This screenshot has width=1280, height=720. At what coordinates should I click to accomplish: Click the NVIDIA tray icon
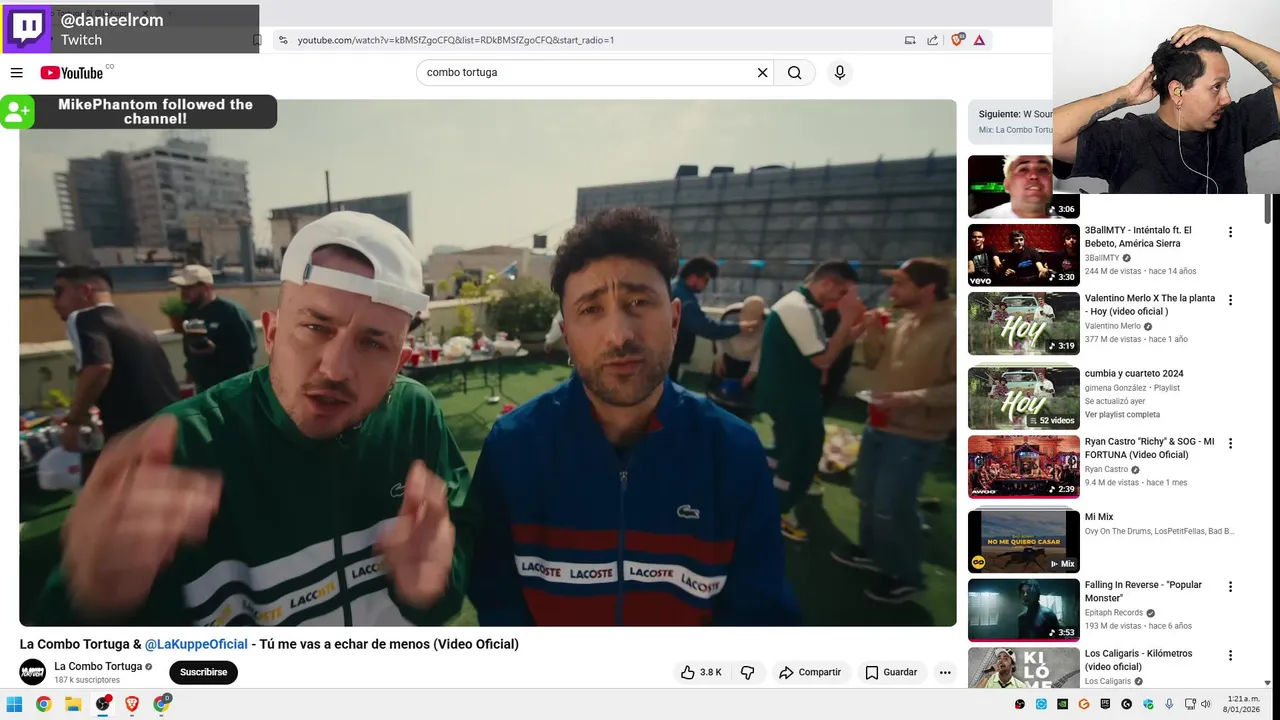click(1062, 704)
